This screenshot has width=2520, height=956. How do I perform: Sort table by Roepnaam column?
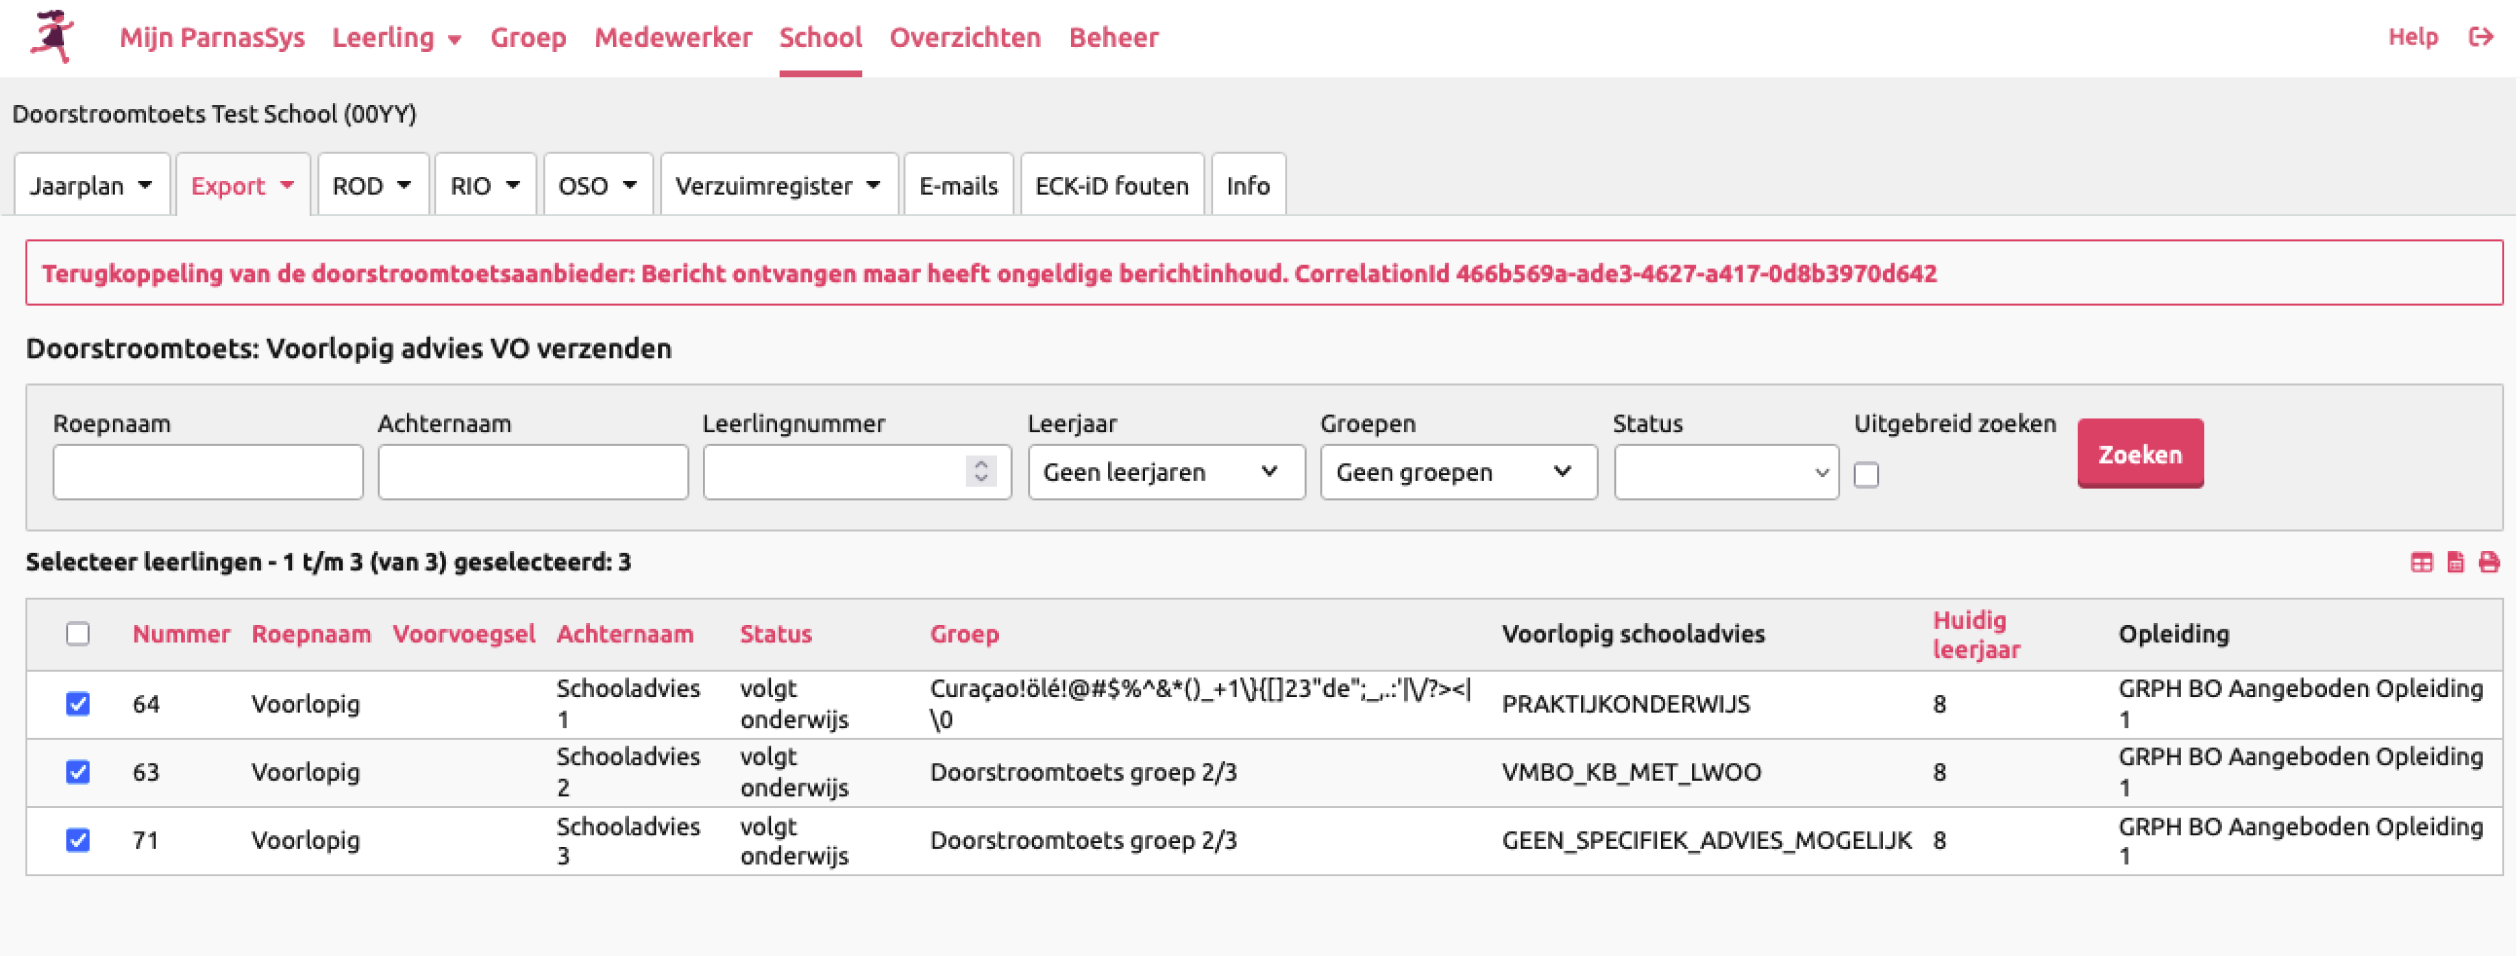coord(312,635)
